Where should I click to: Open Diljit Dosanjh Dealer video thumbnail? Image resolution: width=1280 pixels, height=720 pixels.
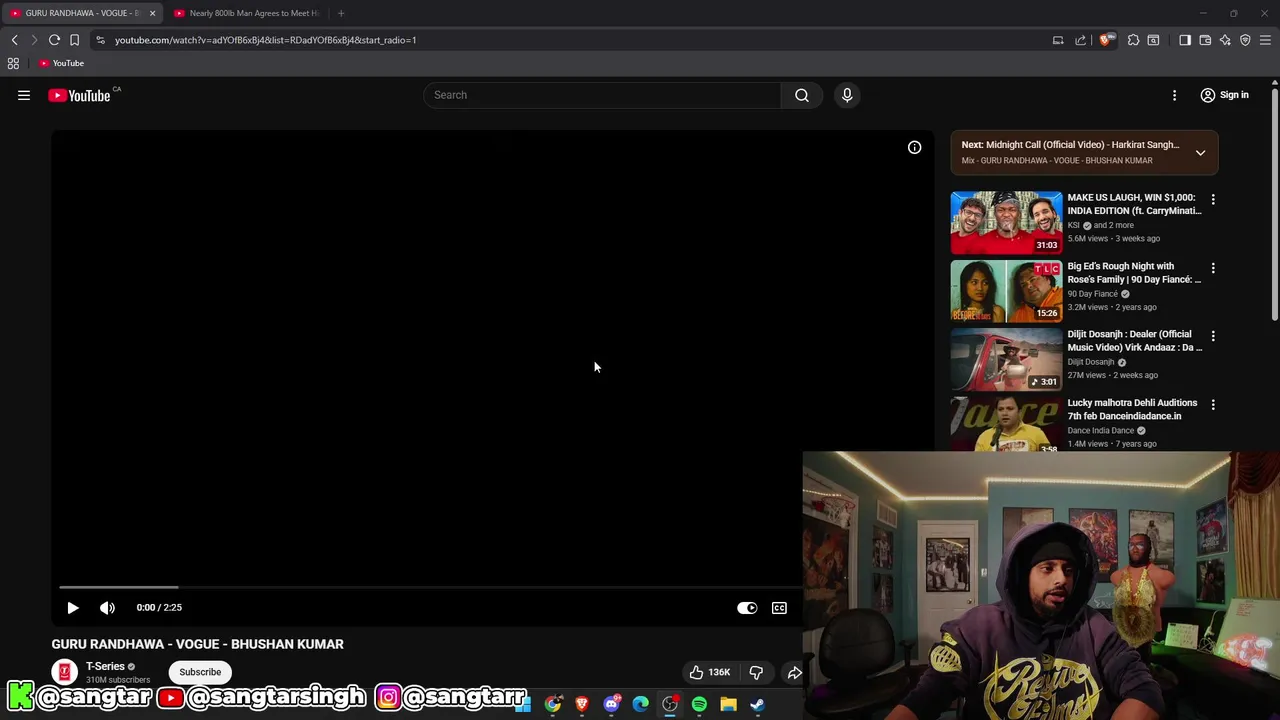(1006, 359)
